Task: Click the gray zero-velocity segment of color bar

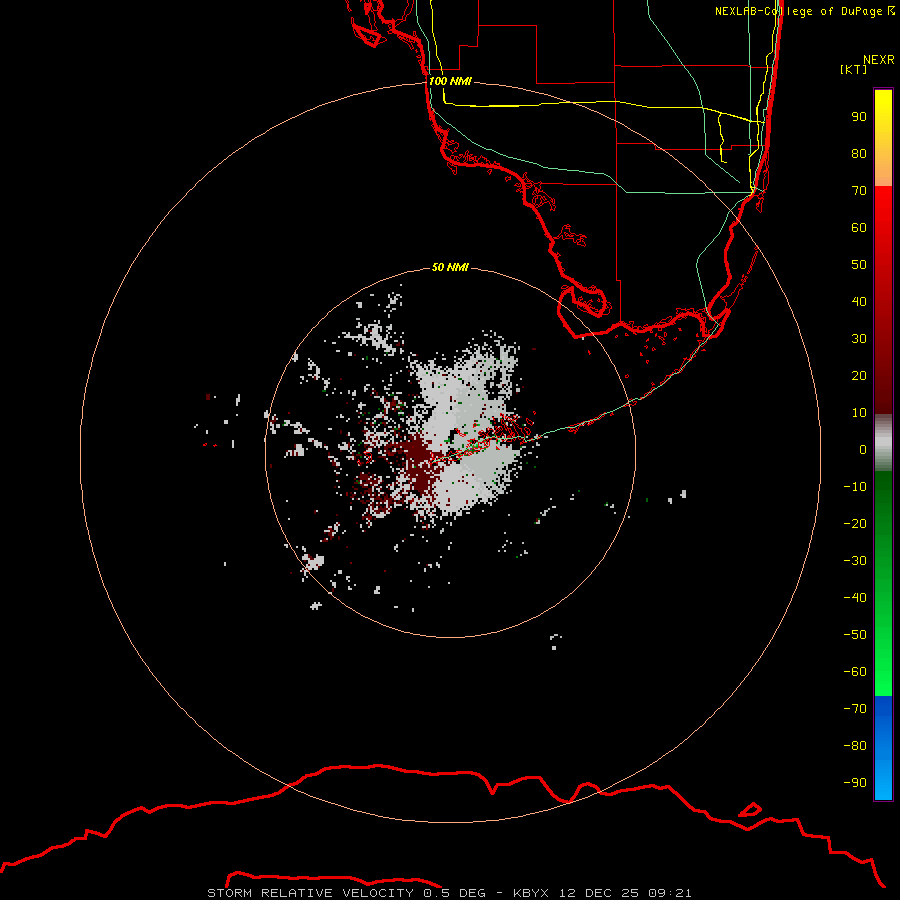Action: [x=883, y=443]
